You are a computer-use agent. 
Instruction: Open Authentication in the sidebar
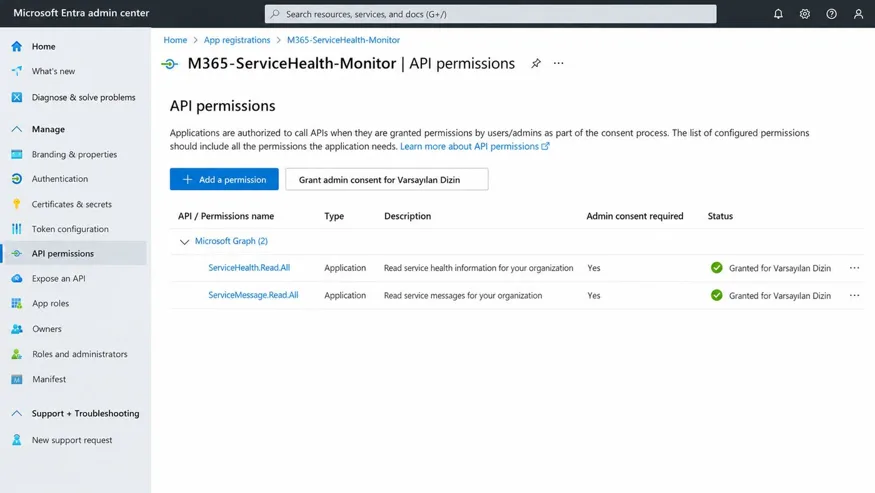tap(60, 179)
